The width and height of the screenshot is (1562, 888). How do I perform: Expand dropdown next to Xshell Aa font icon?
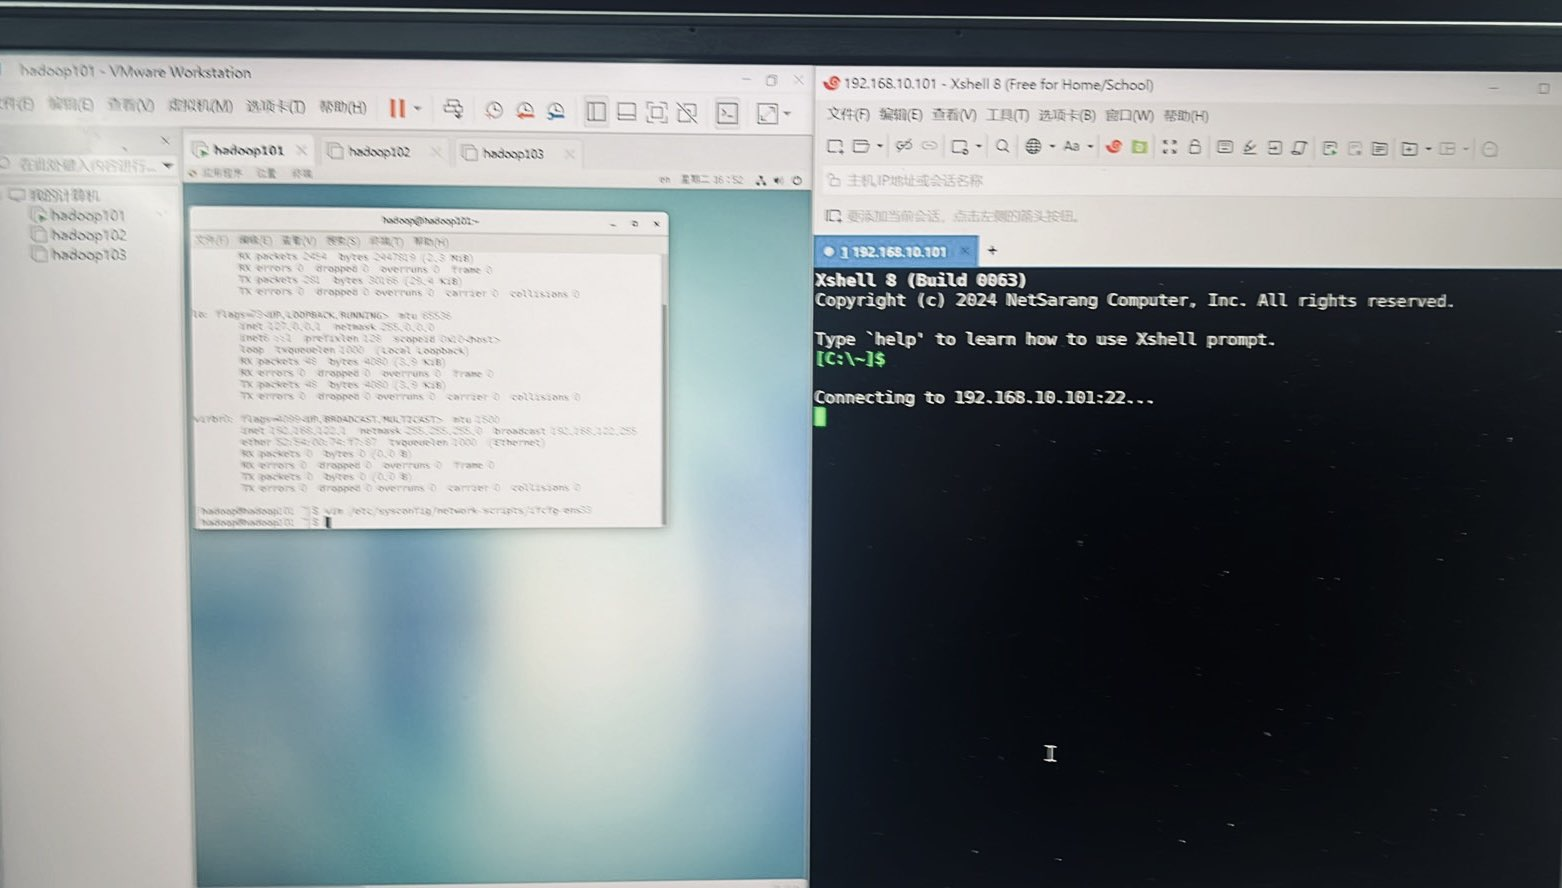[x=1090, y=147]
